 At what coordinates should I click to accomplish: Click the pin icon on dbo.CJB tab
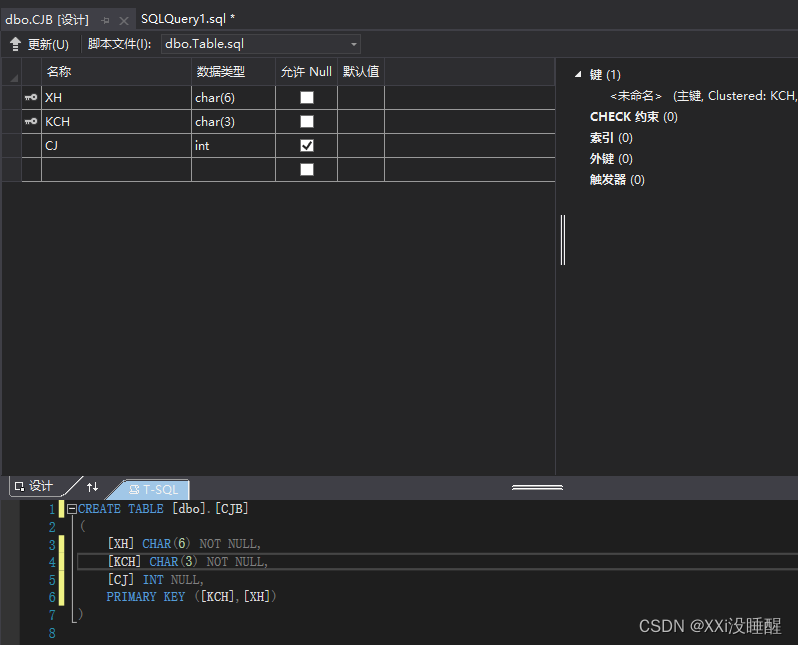106,20
